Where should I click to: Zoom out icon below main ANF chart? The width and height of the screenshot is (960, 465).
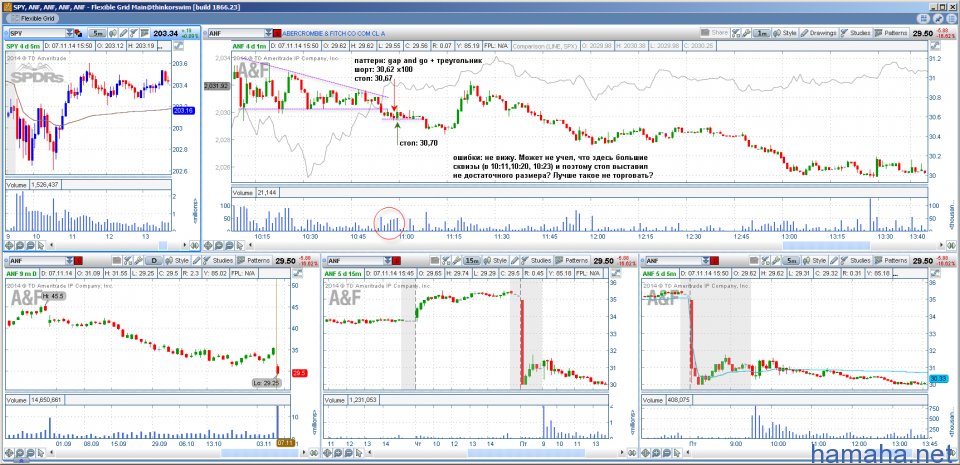tap(230, 245)
